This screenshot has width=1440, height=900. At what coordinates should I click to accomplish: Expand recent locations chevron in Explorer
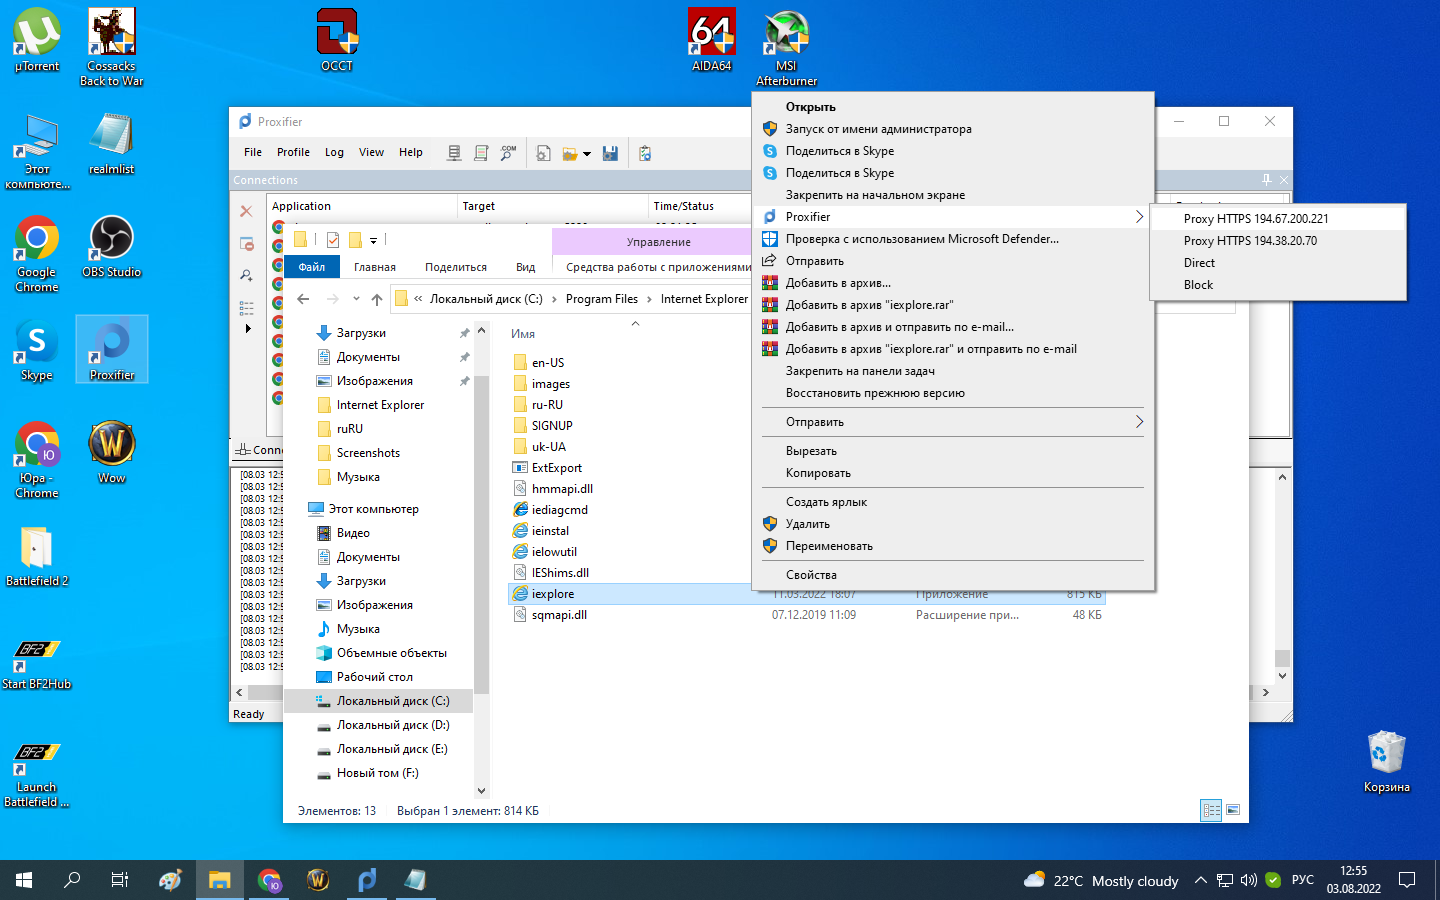(x=356, y=299)
